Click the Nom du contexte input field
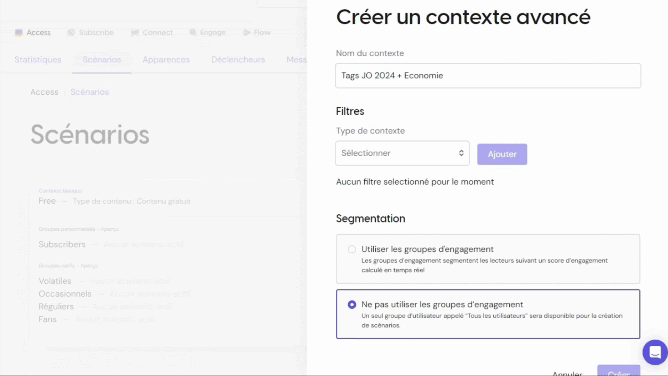This screenshot has height=376, width=668. pos(488,76)
